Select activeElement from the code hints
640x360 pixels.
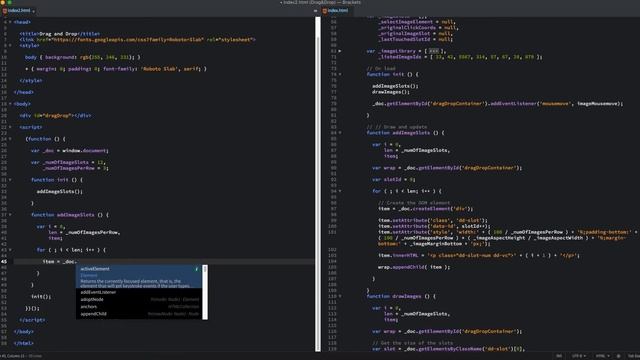(x=139, y=276)
